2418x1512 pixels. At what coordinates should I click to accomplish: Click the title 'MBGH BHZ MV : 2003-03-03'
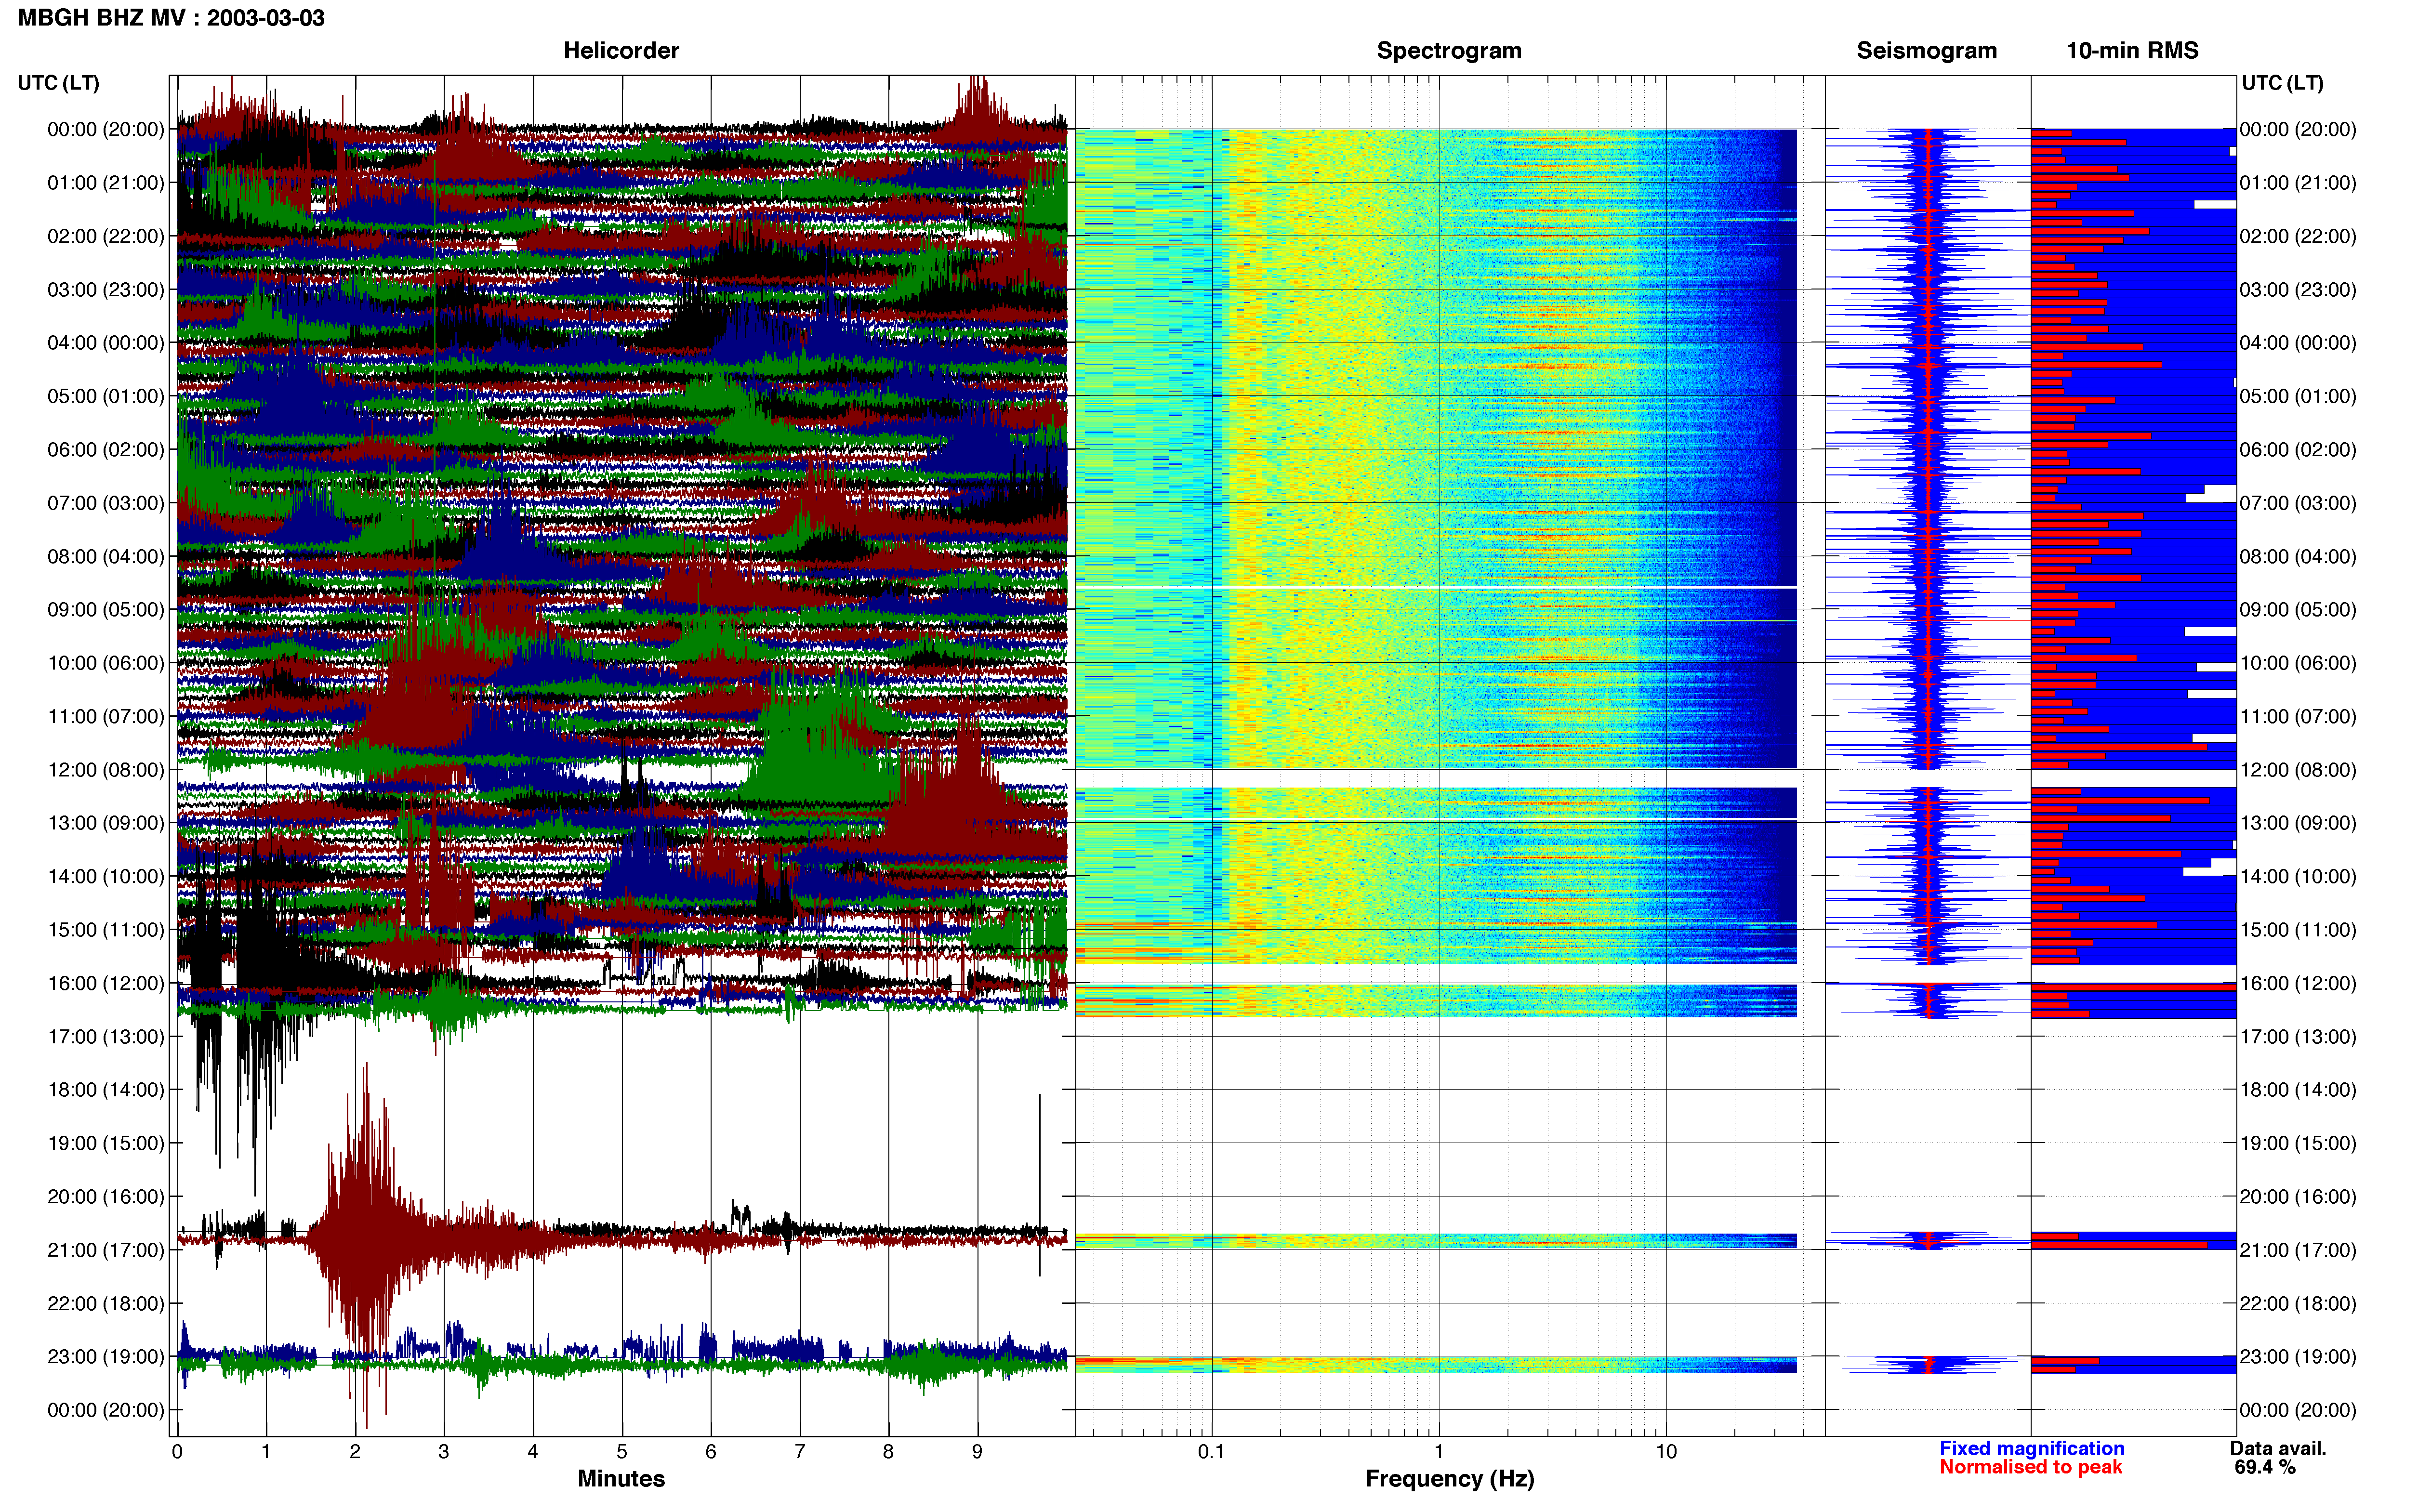click(x=171, y=18)
